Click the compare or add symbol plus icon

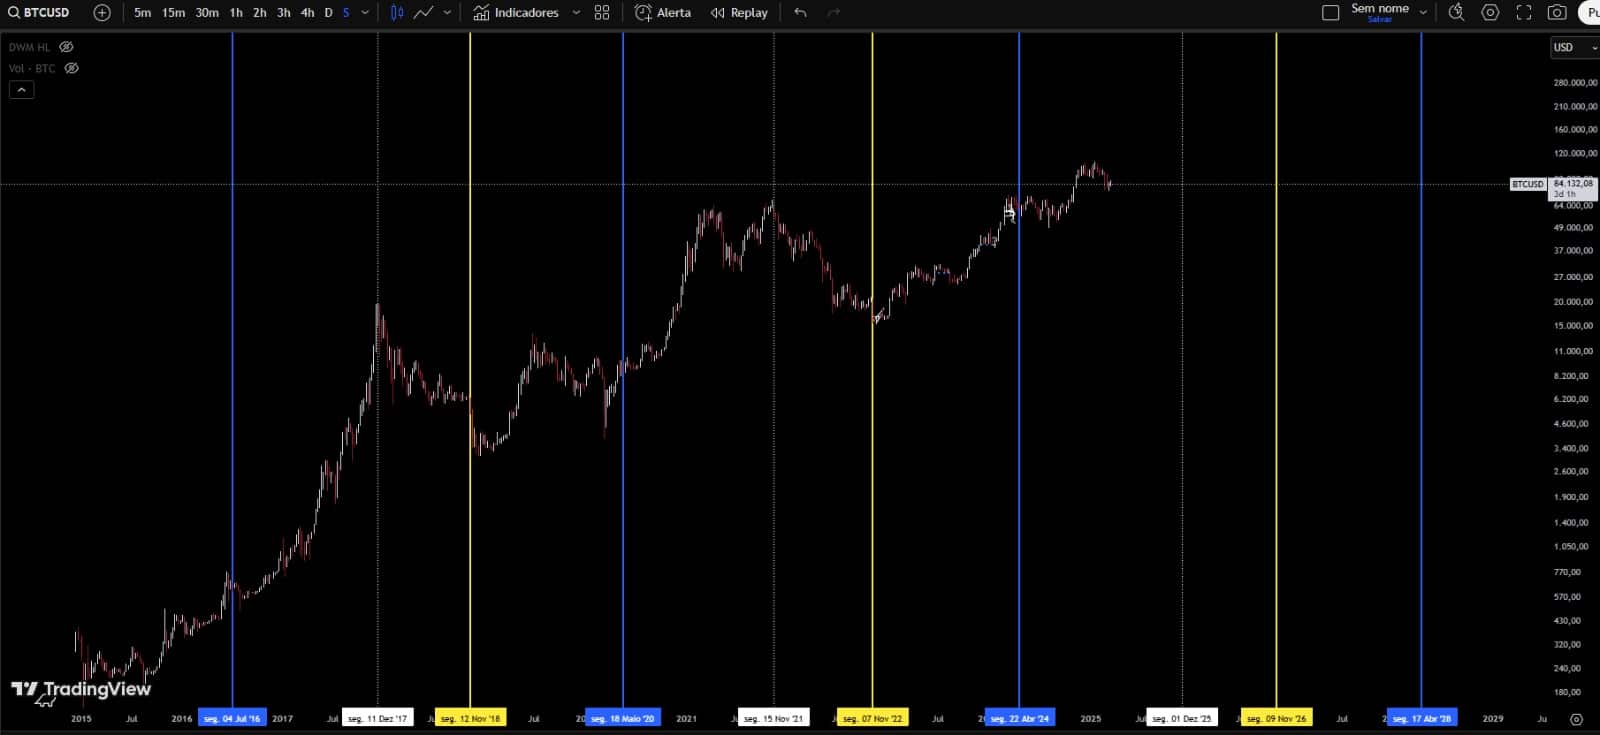coord(102,13)
